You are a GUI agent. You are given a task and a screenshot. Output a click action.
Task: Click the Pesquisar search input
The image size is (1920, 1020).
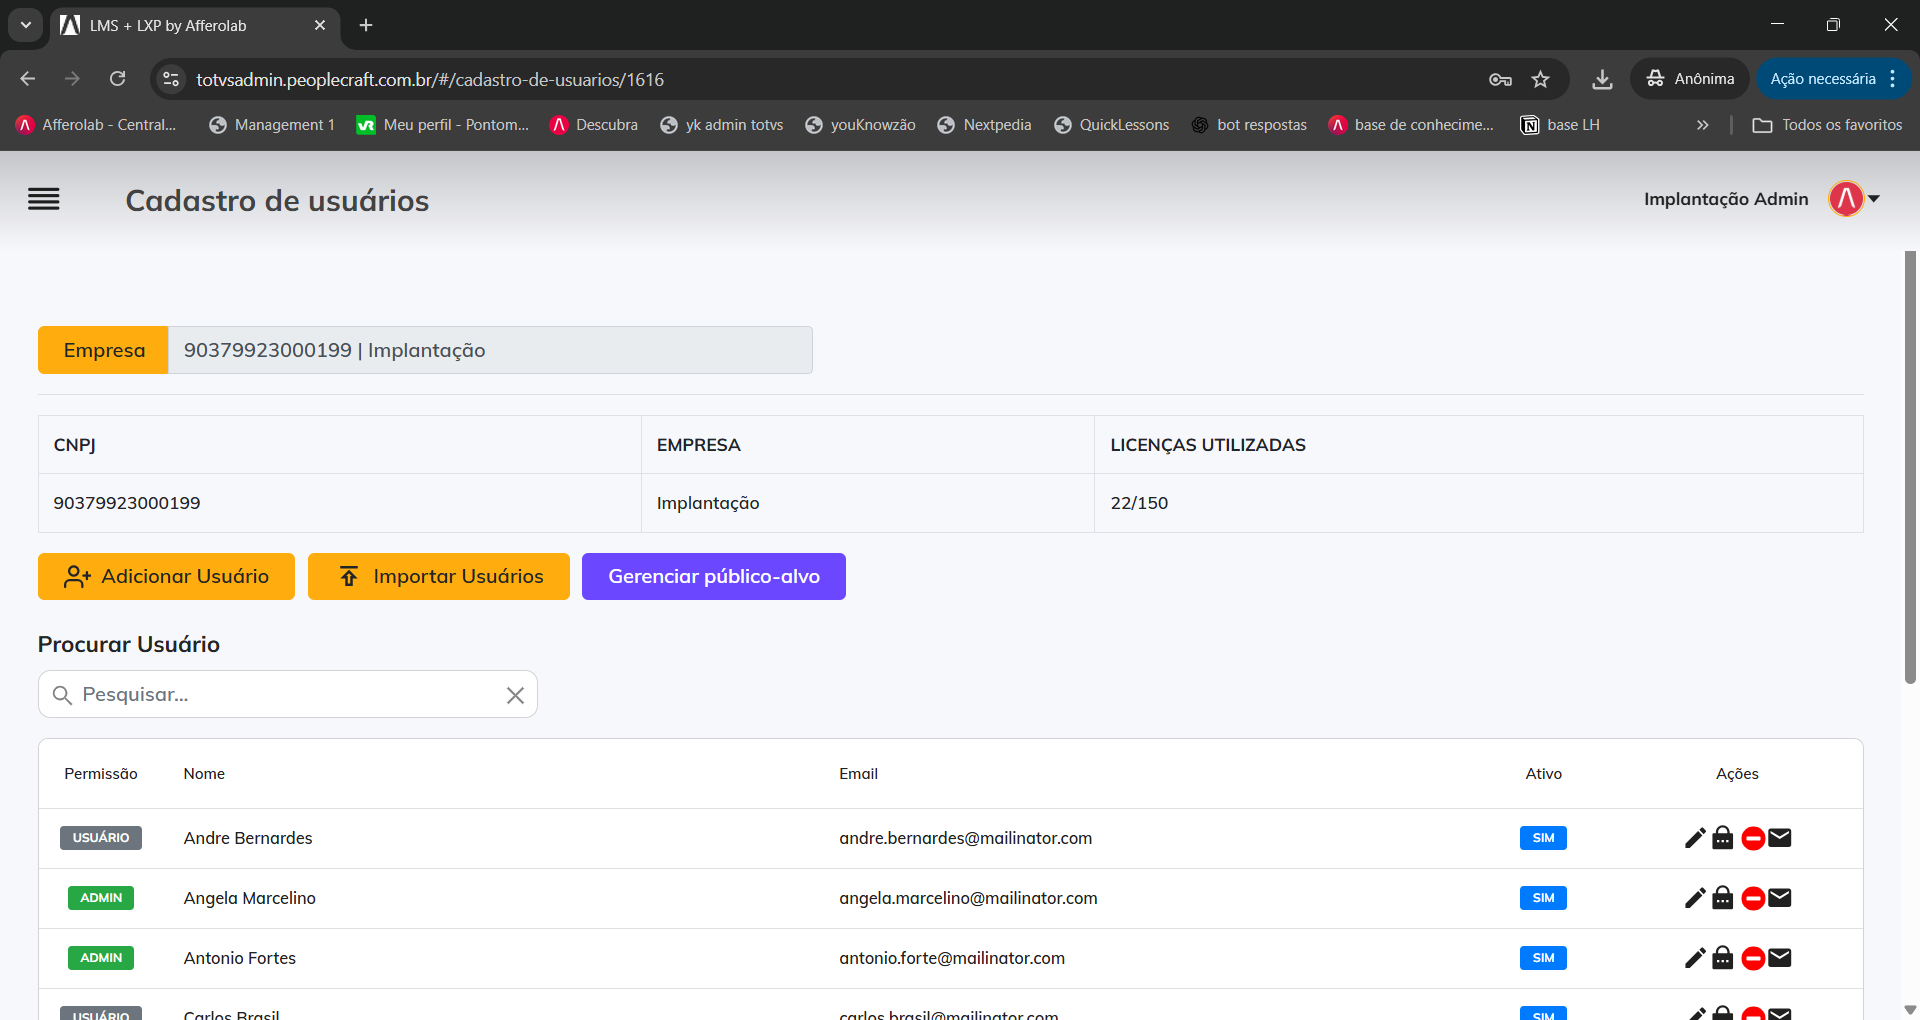click(x=288, y=695)
